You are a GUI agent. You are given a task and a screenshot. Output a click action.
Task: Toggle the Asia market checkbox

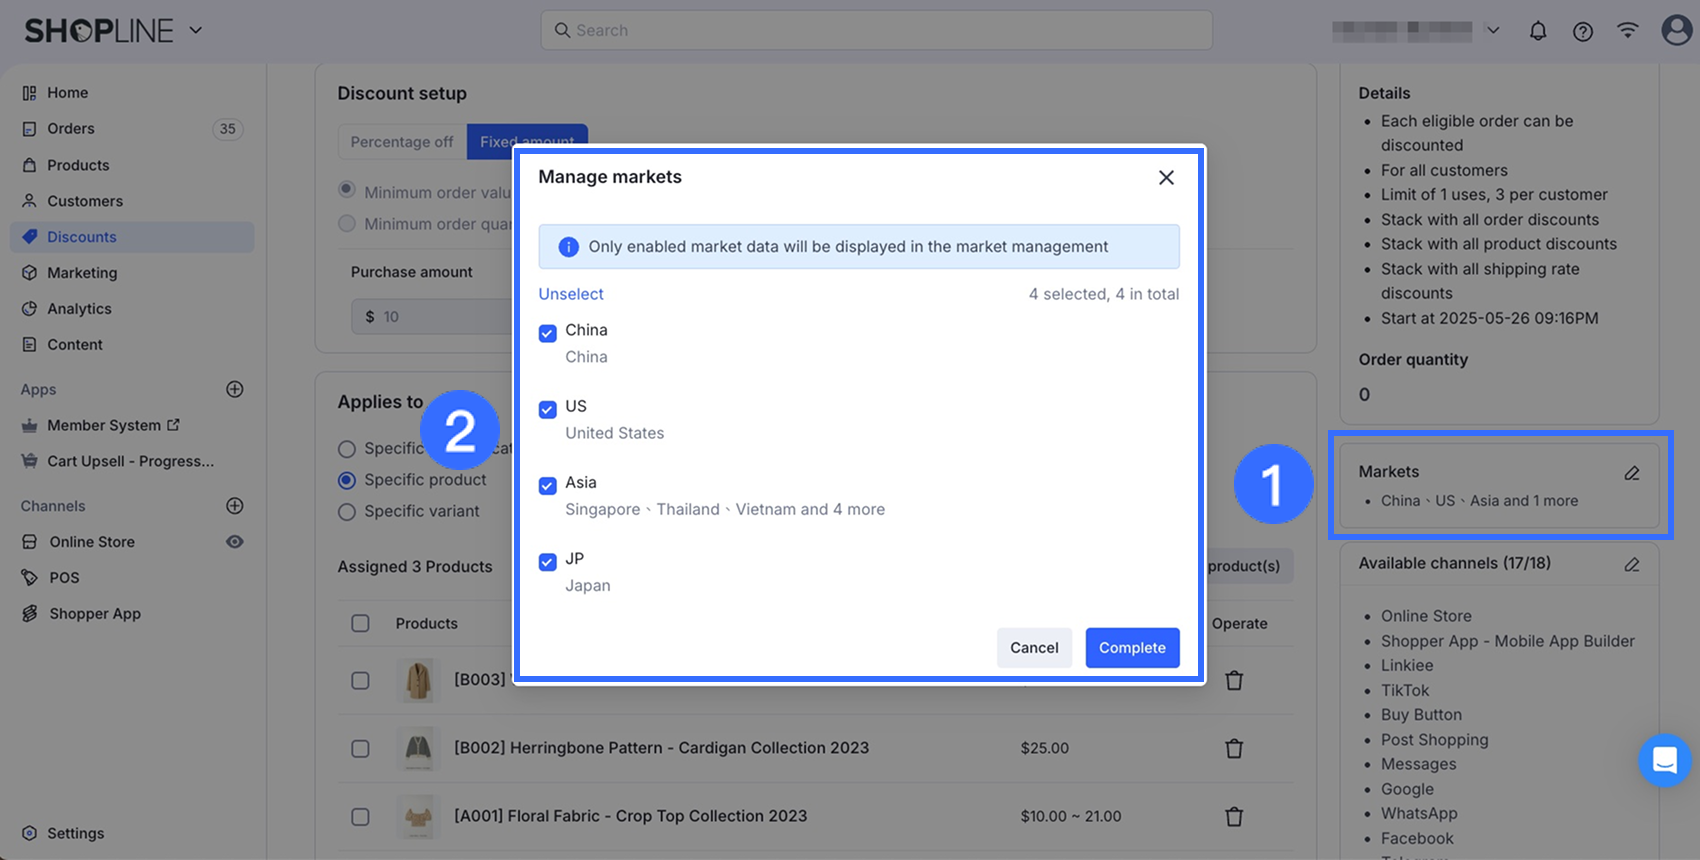(548, 486)
